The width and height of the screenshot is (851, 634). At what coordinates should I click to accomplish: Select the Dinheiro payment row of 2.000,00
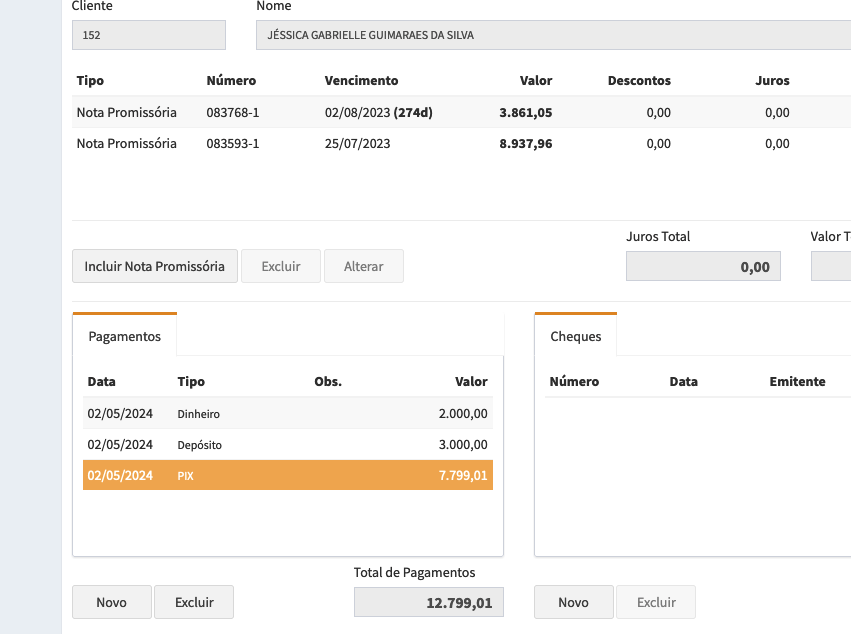click(x=287, y=413)
